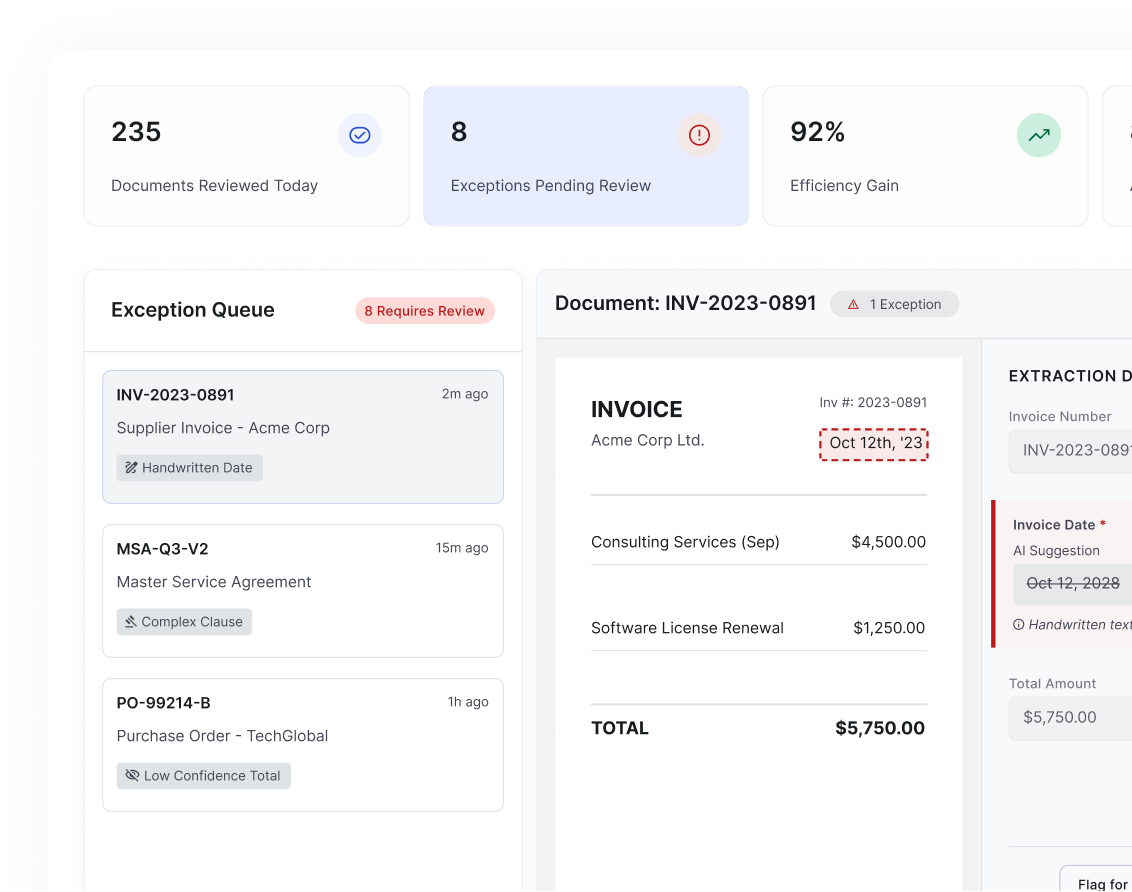Open the MSA-Q3-V2 Master Service Agreement item
The width and height of the screenshot is (1132, 892).
(302, 590)
